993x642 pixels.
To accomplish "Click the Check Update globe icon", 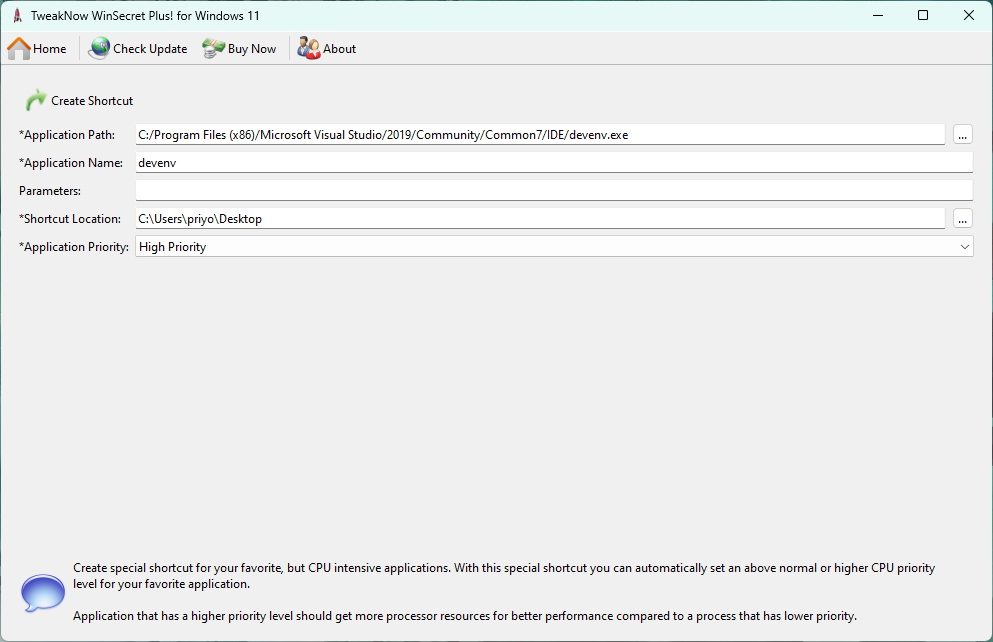I will [99, 48].
